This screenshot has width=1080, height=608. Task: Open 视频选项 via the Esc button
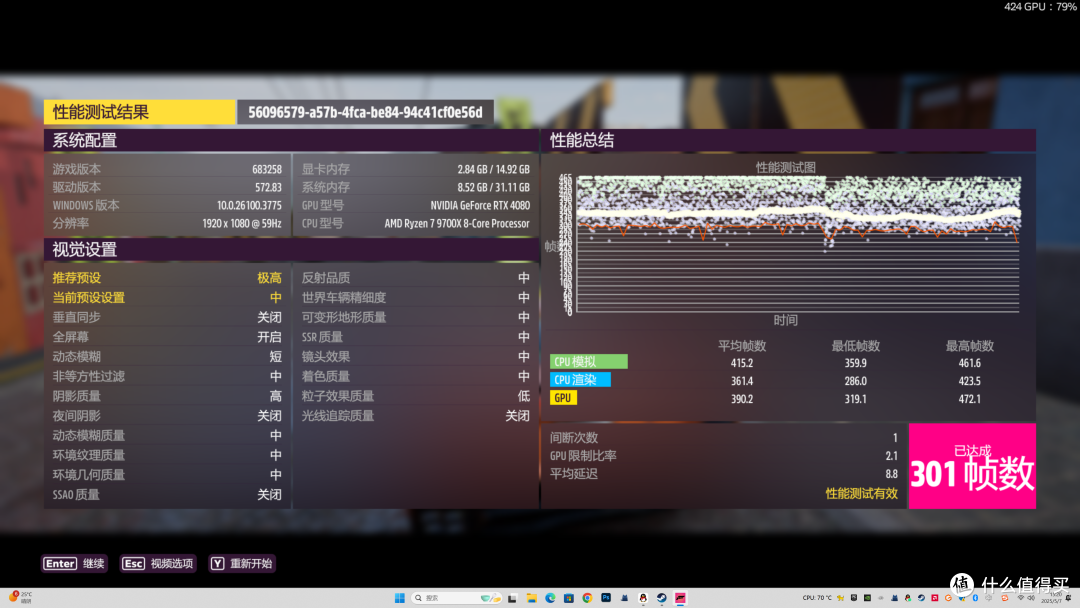[x=158, y=563]
